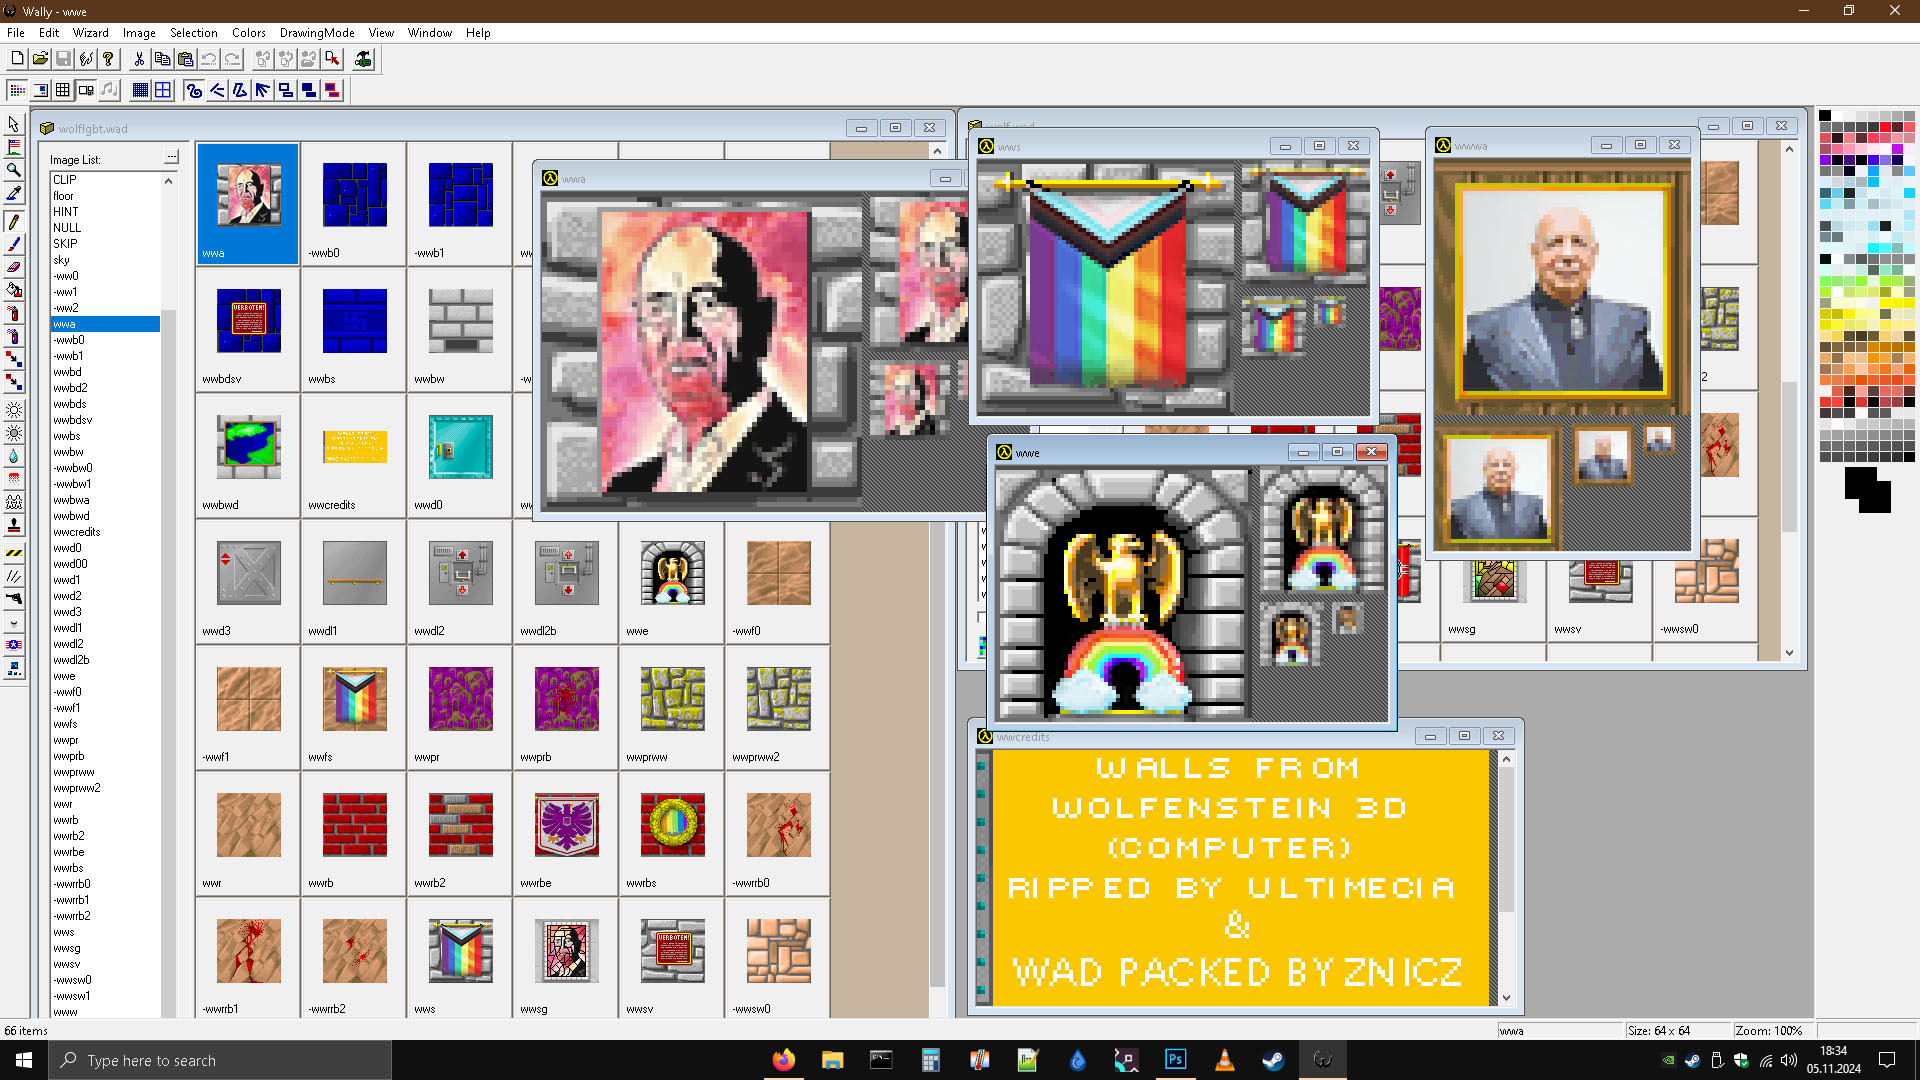Click the yellow question mark Help icon
The image size is (1920, 1080).
tap(109, 59)
